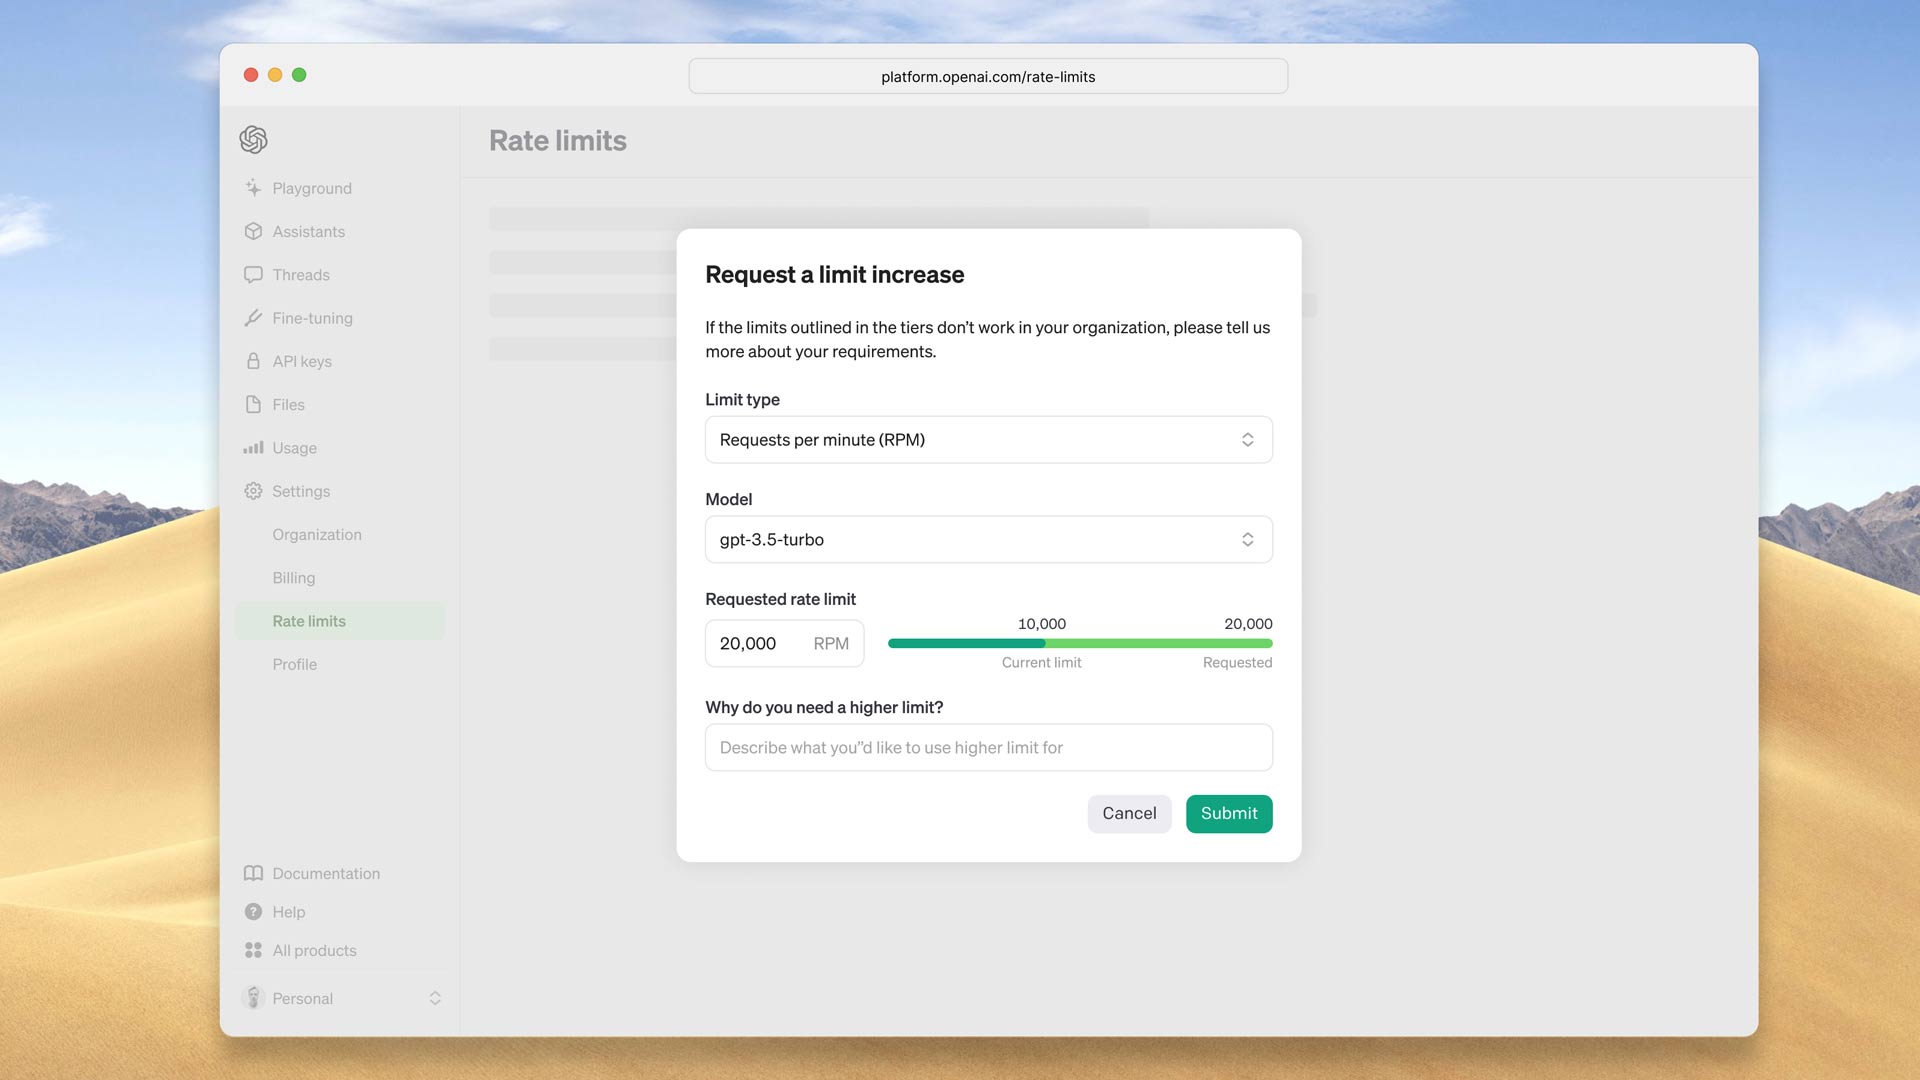Screen dimensions: 1920x1080
Task: Click the red close window button
Action: point(251,75)
